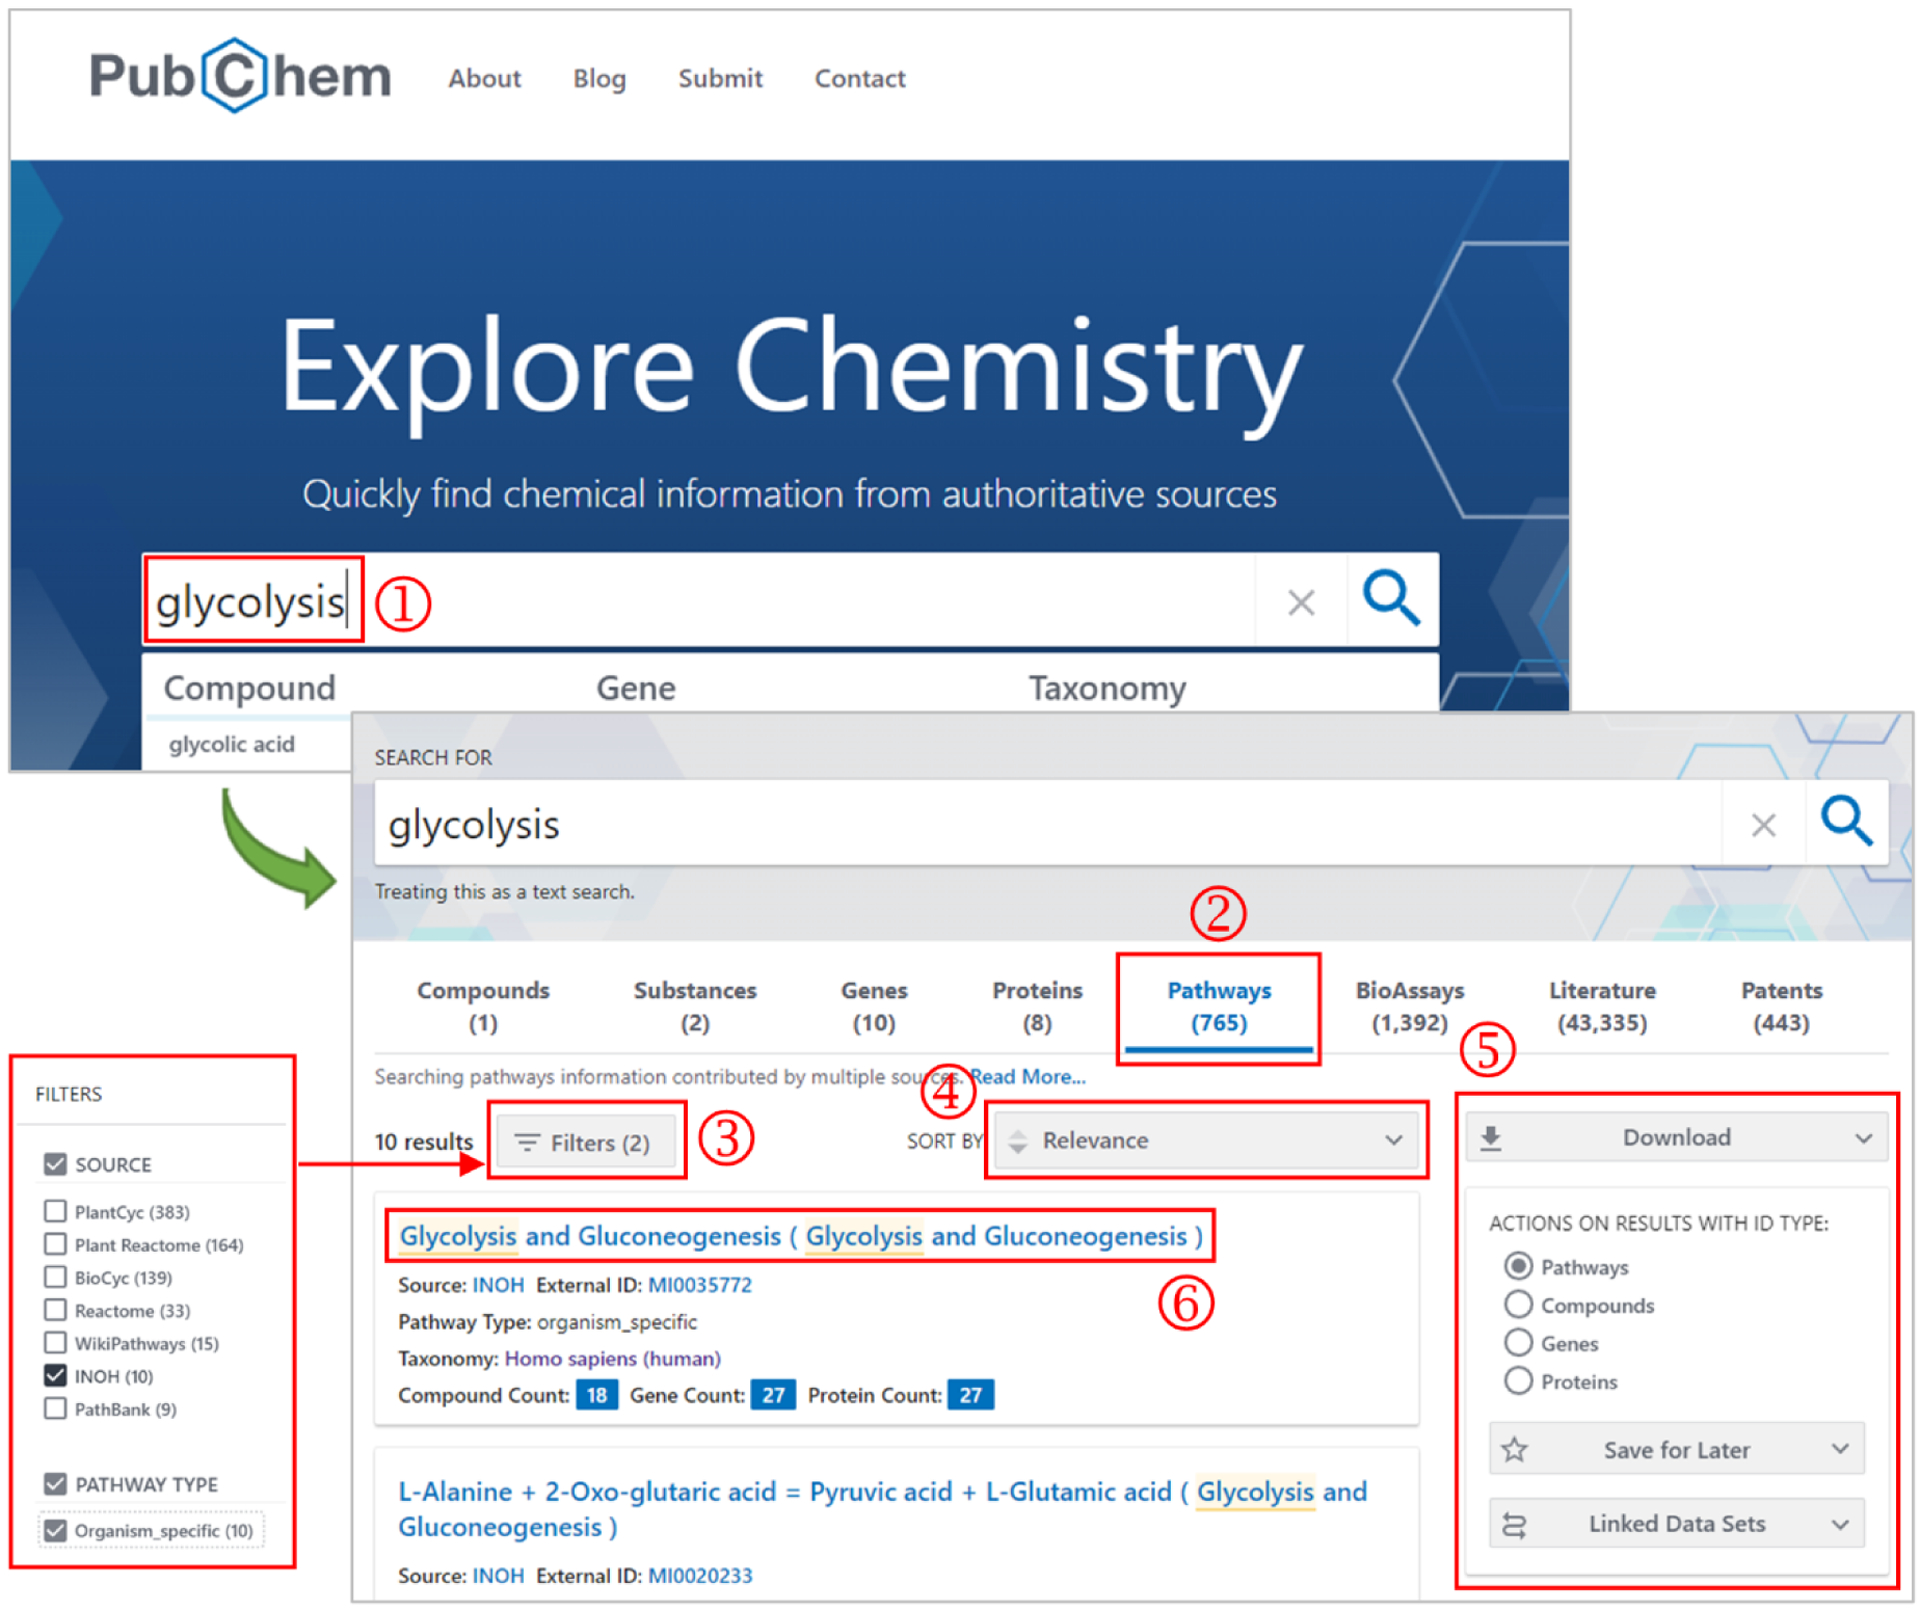This screenshot has width=1920, height=1611.
Task: Check the WikiPathways (15) filter
Action: coord(55,1343)
